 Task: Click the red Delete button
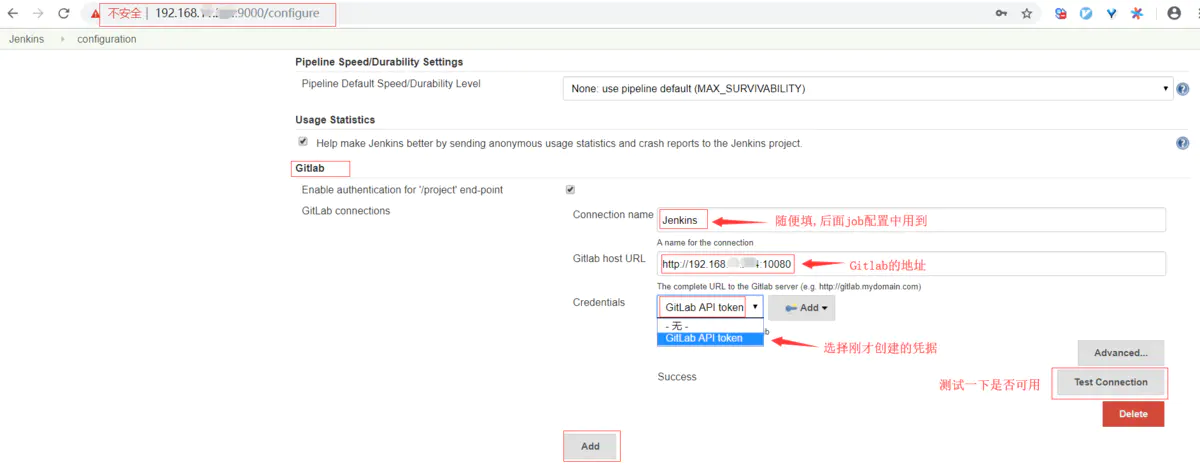(1133, 414)
